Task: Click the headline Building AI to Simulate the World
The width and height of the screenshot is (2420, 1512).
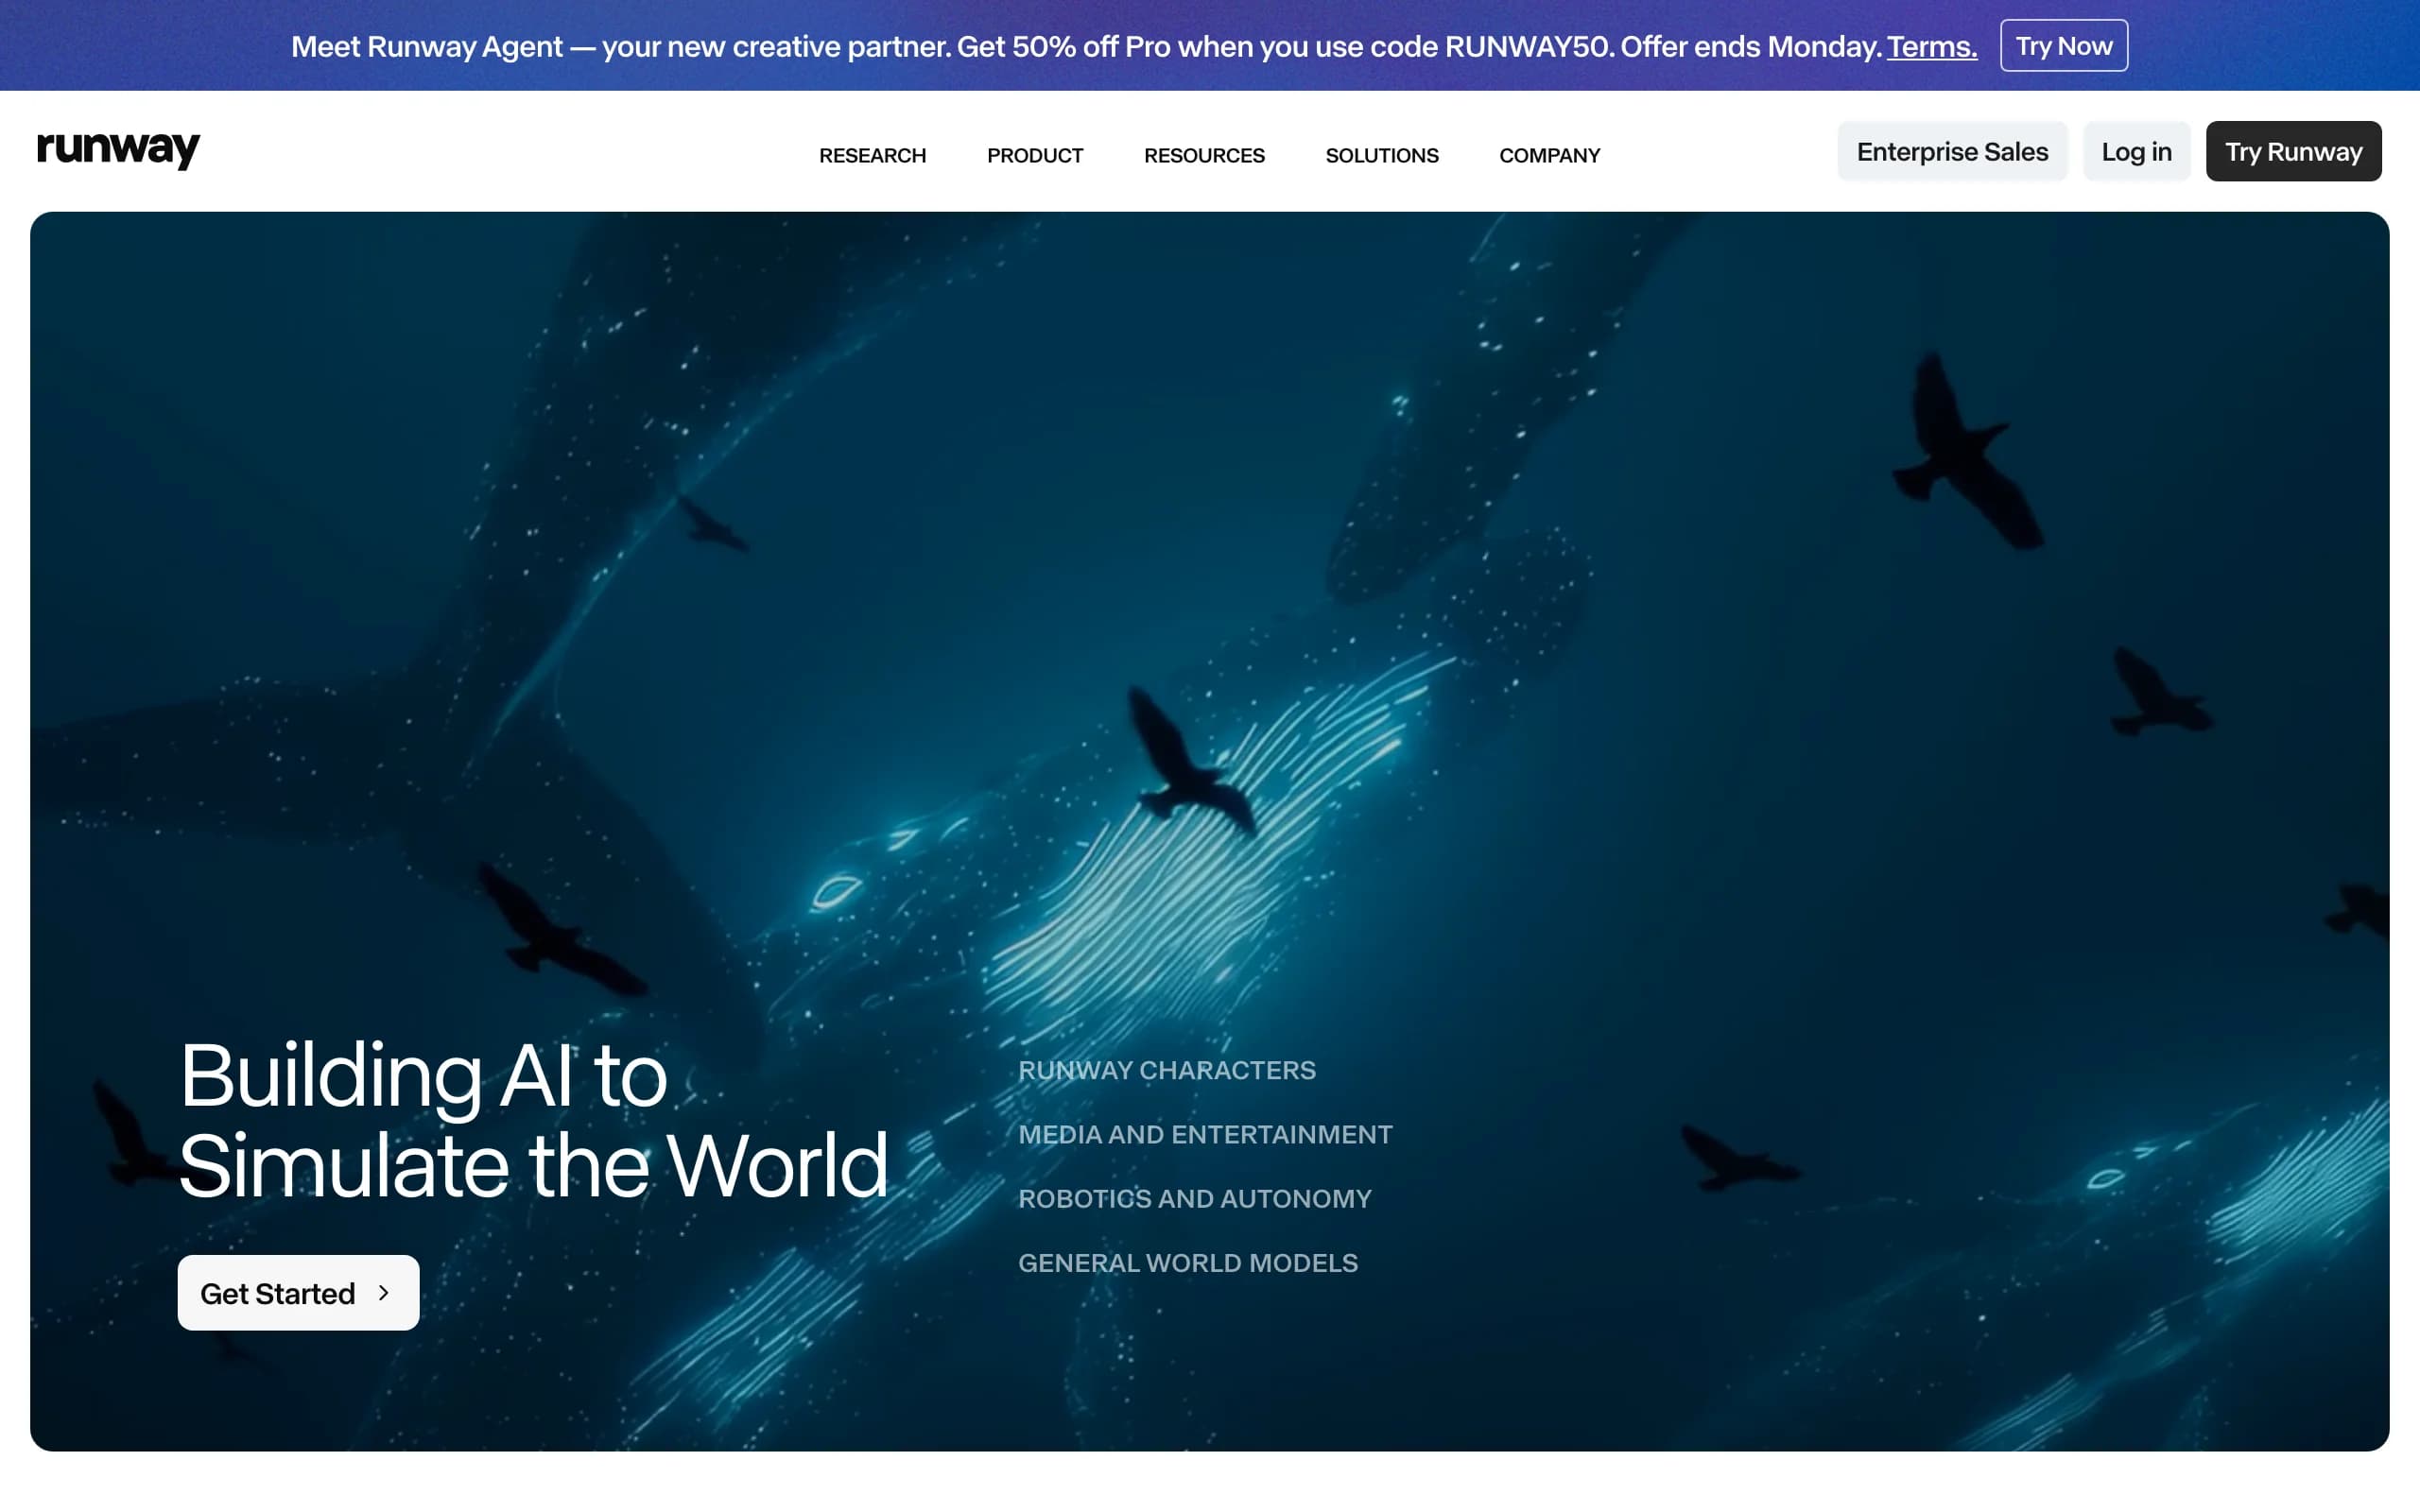Action: tap(533, 1120)
